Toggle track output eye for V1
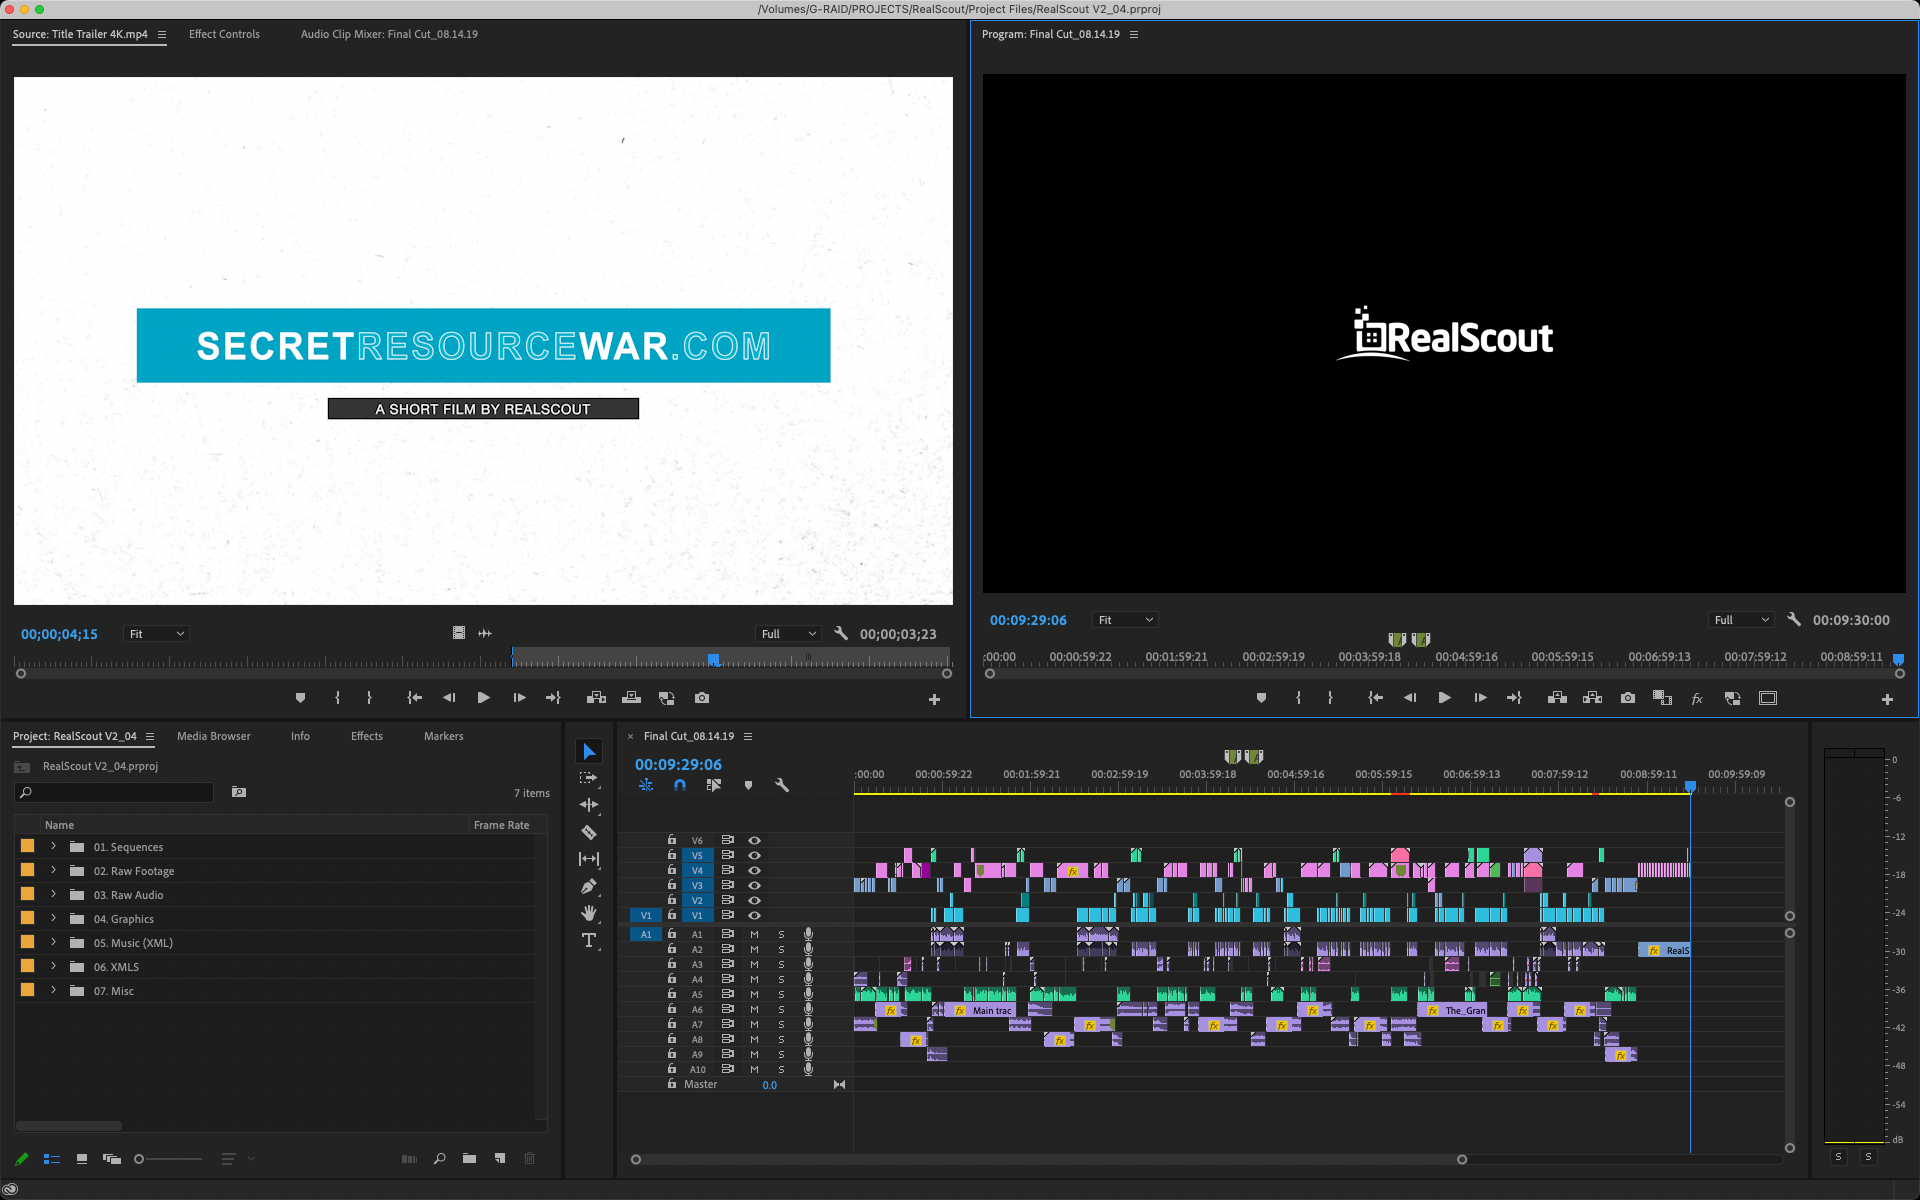The image size is (1920, 1200). pyautogui.click(x=754, y=915)
